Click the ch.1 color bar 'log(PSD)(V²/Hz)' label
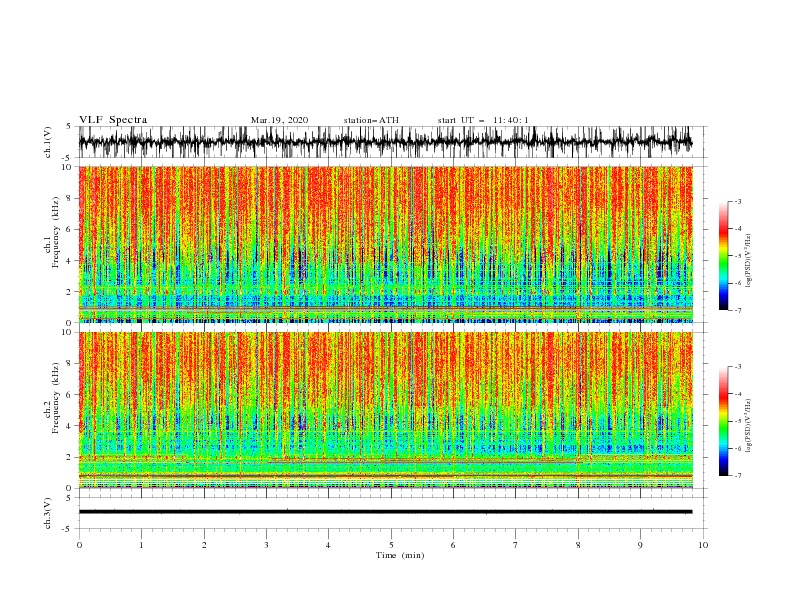The image size is (792, 612). tap(749, 261)
